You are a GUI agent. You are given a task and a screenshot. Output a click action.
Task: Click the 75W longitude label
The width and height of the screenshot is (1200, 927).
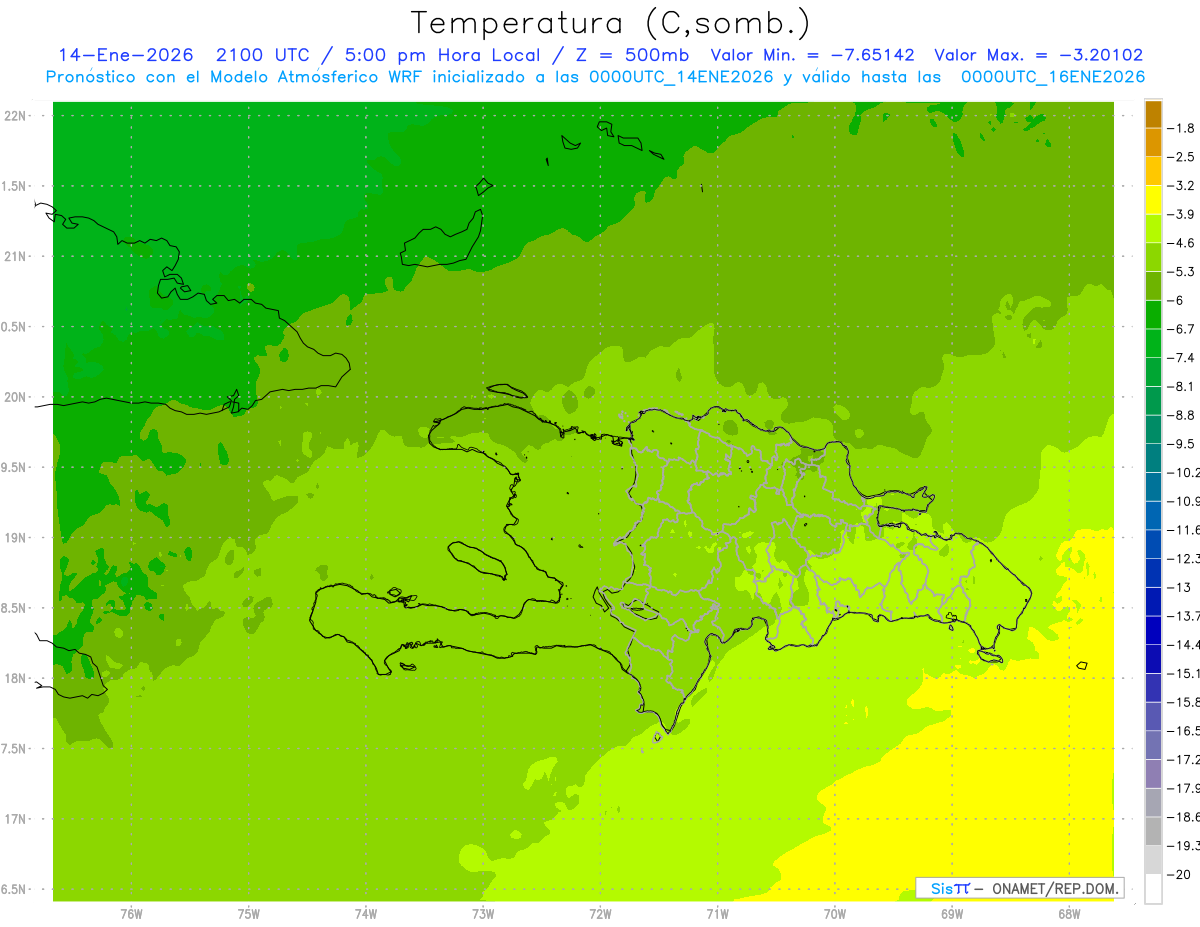(249, 913)
